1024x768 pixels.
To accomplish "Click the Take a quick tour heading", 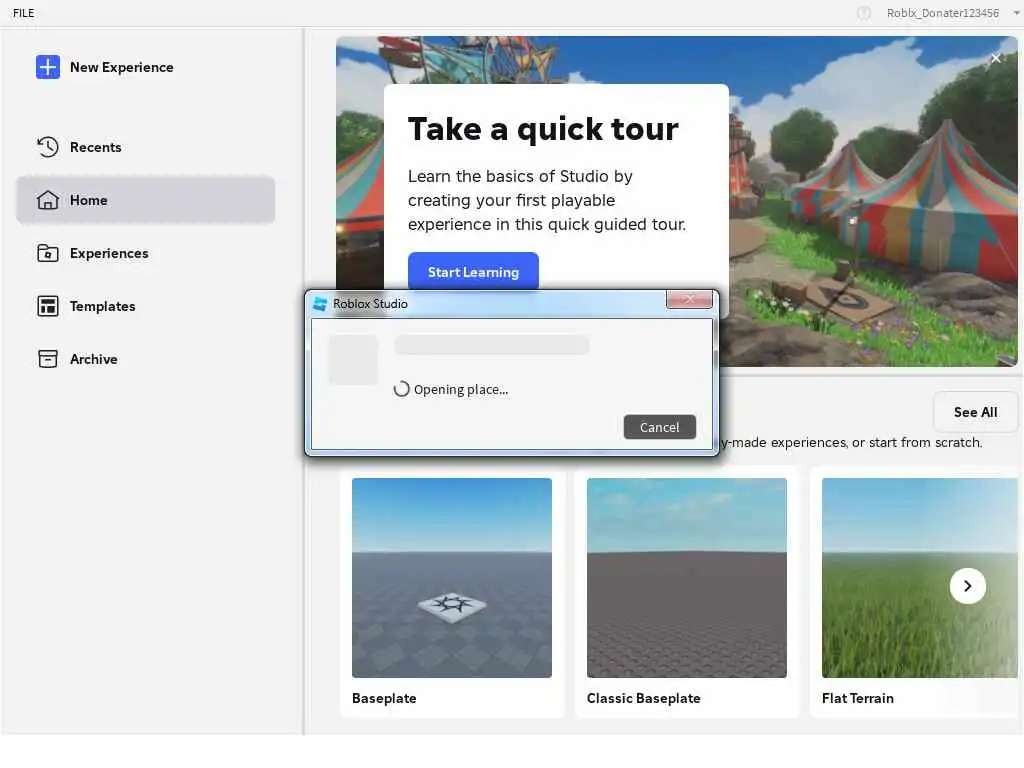I will coord(543,129).
